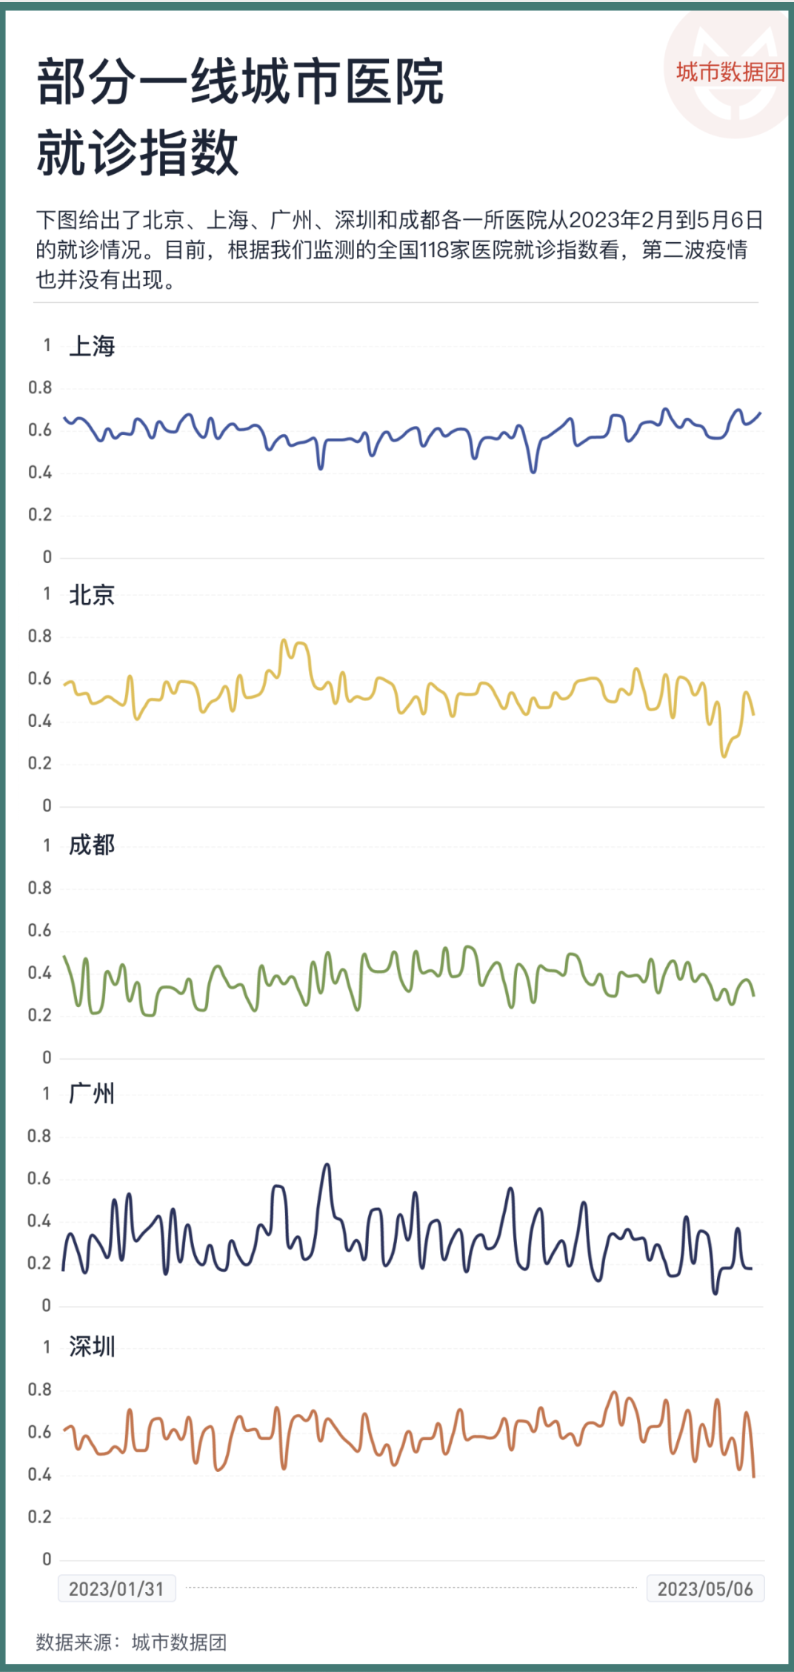Screen dimensions: 794x1672
Task: Click the dotted line between the date tags
Action: coord(410,1588)
